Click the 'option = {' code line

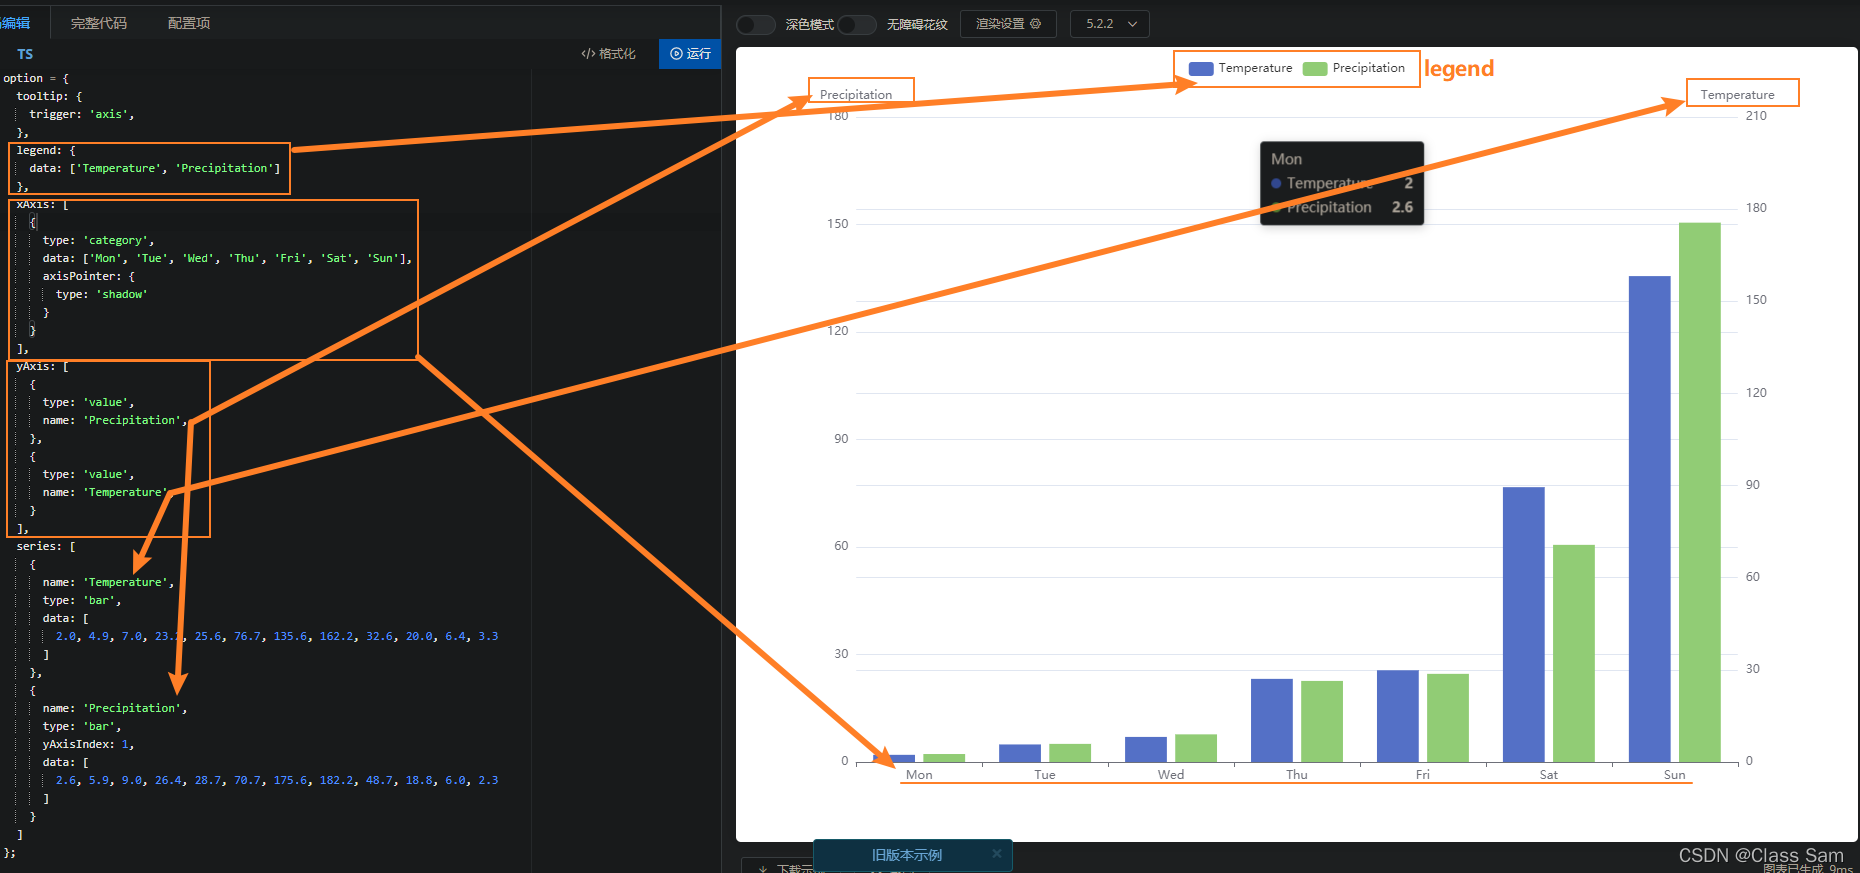pyautogui.click(x=36, y=78)
